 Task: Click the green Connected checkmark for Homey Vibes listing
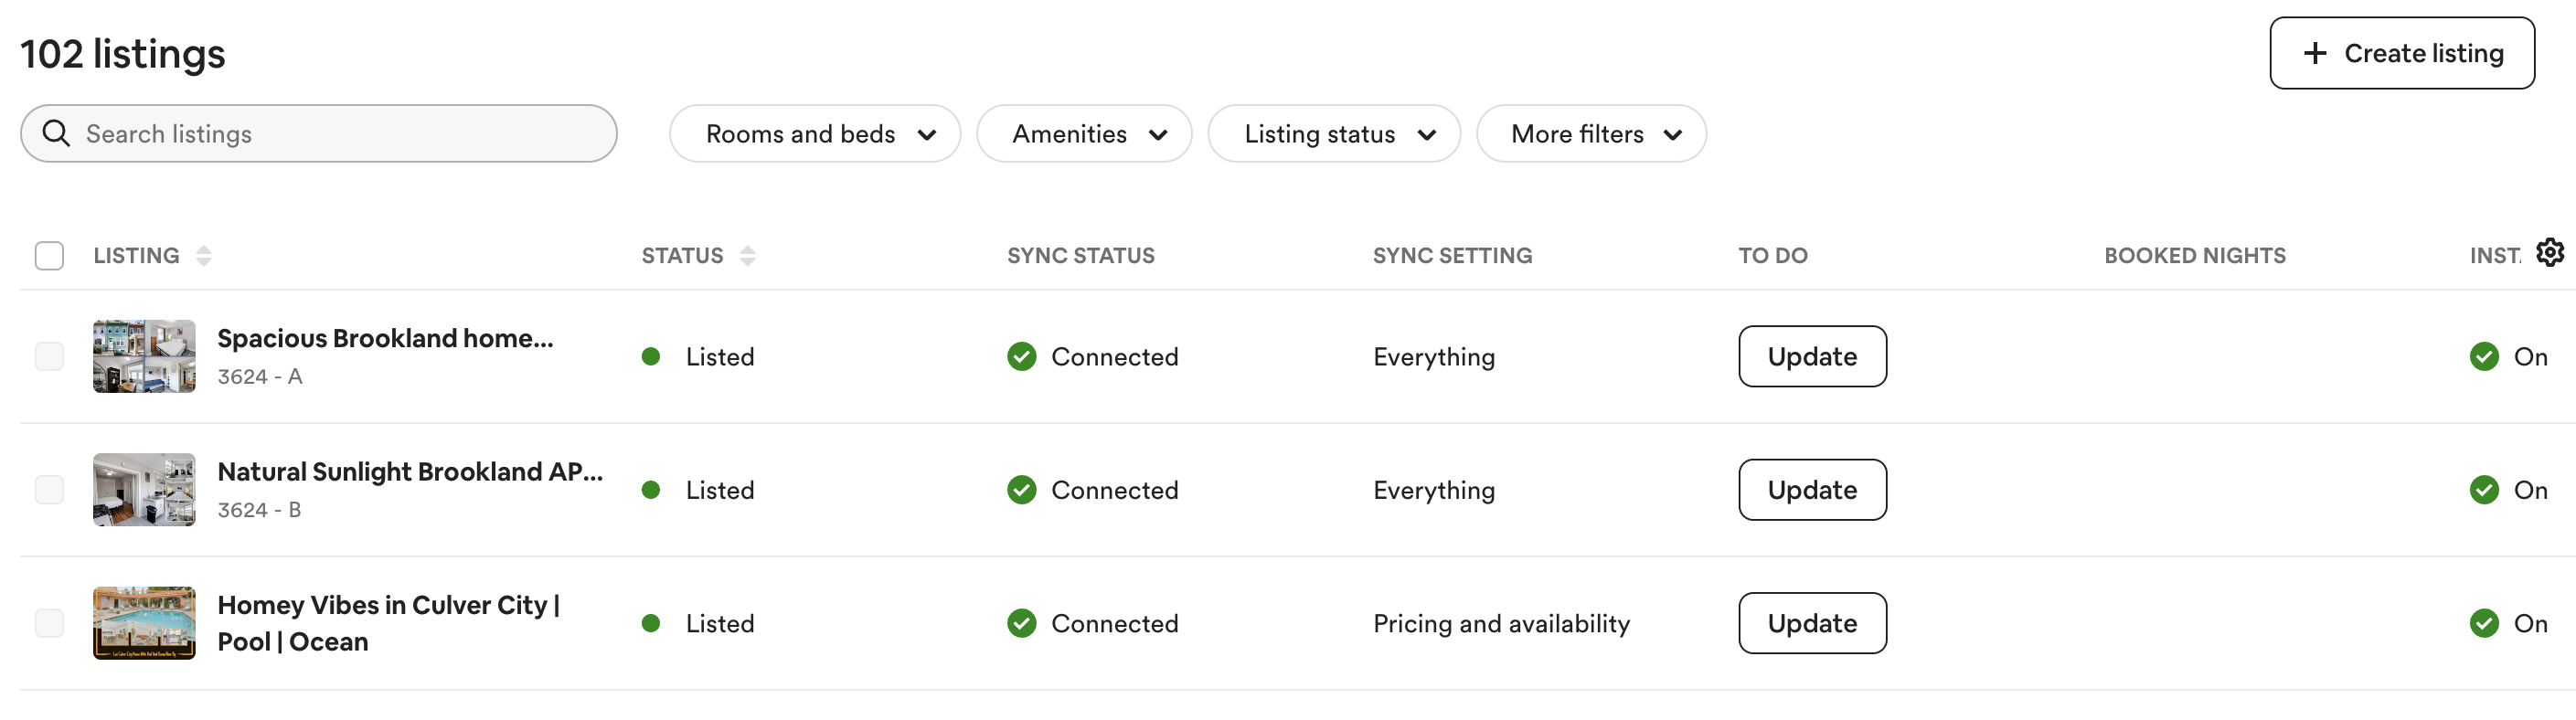pyautogui.click(x=1021, y=623)
